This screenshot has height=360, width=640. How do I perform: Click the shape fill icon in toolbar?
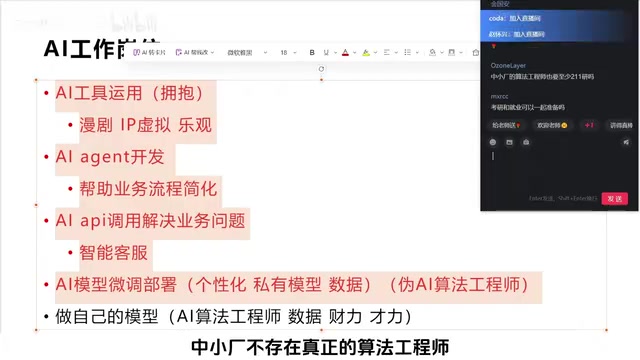432,53
